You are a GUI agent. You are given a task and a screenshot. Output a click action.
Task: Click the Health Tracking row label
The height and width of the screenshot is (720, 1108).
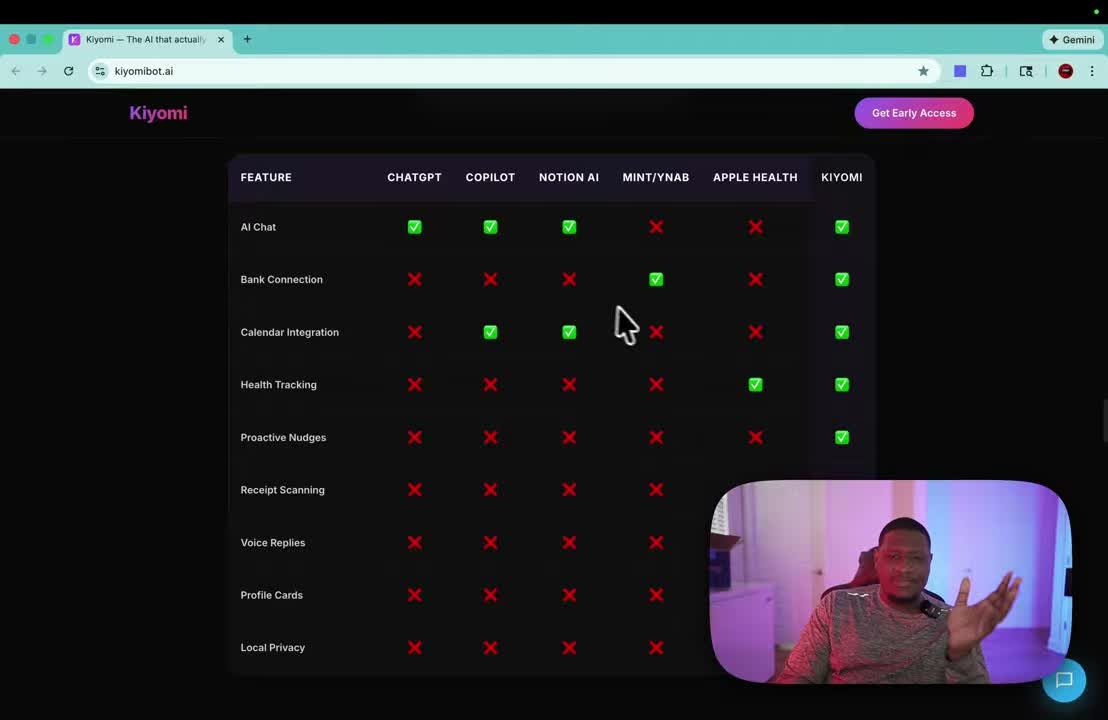pos(278,384)
